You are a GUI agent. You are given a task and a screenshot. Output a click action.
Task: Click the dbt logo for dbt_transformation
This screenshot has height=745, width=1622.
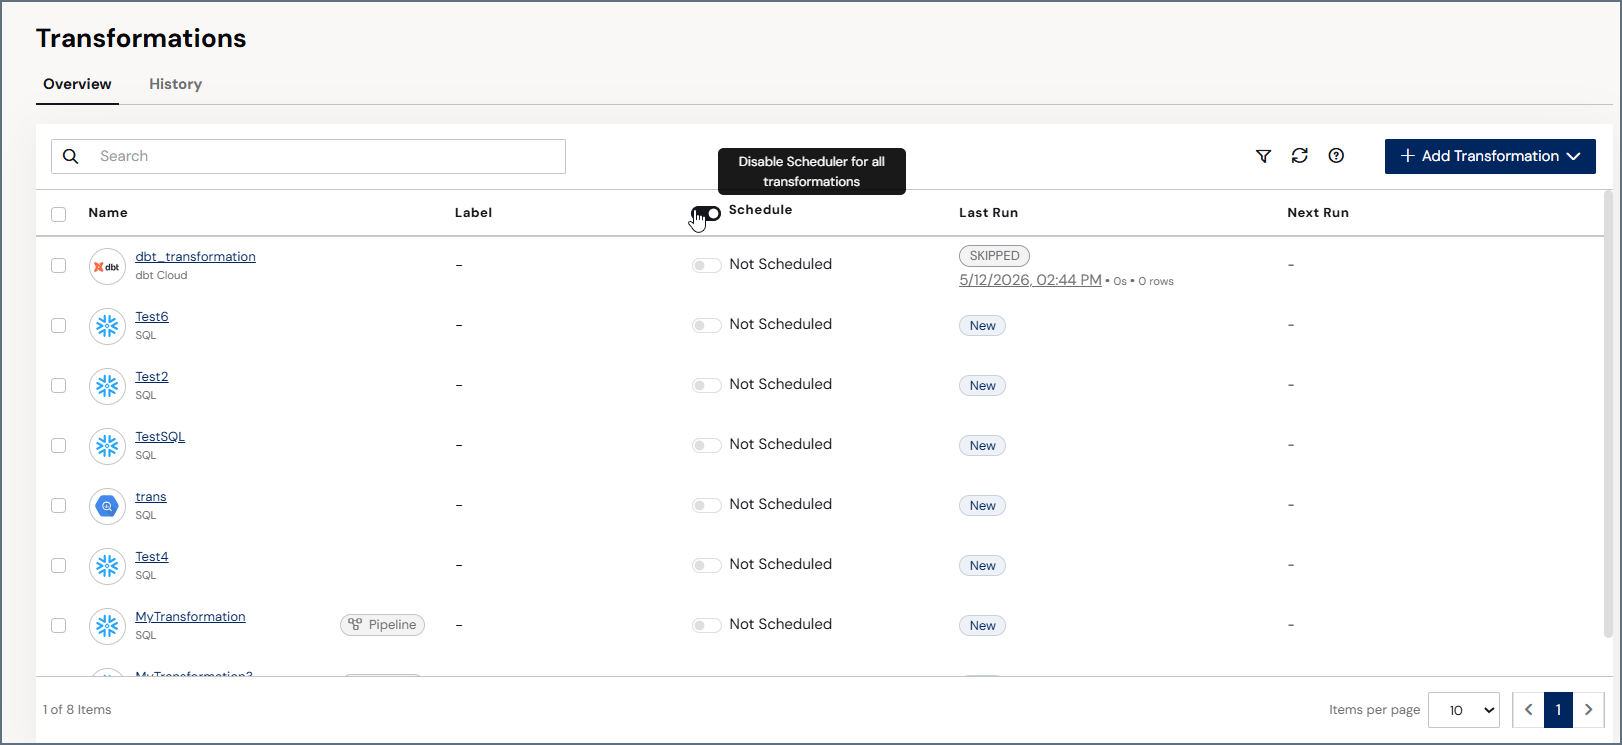107,266
